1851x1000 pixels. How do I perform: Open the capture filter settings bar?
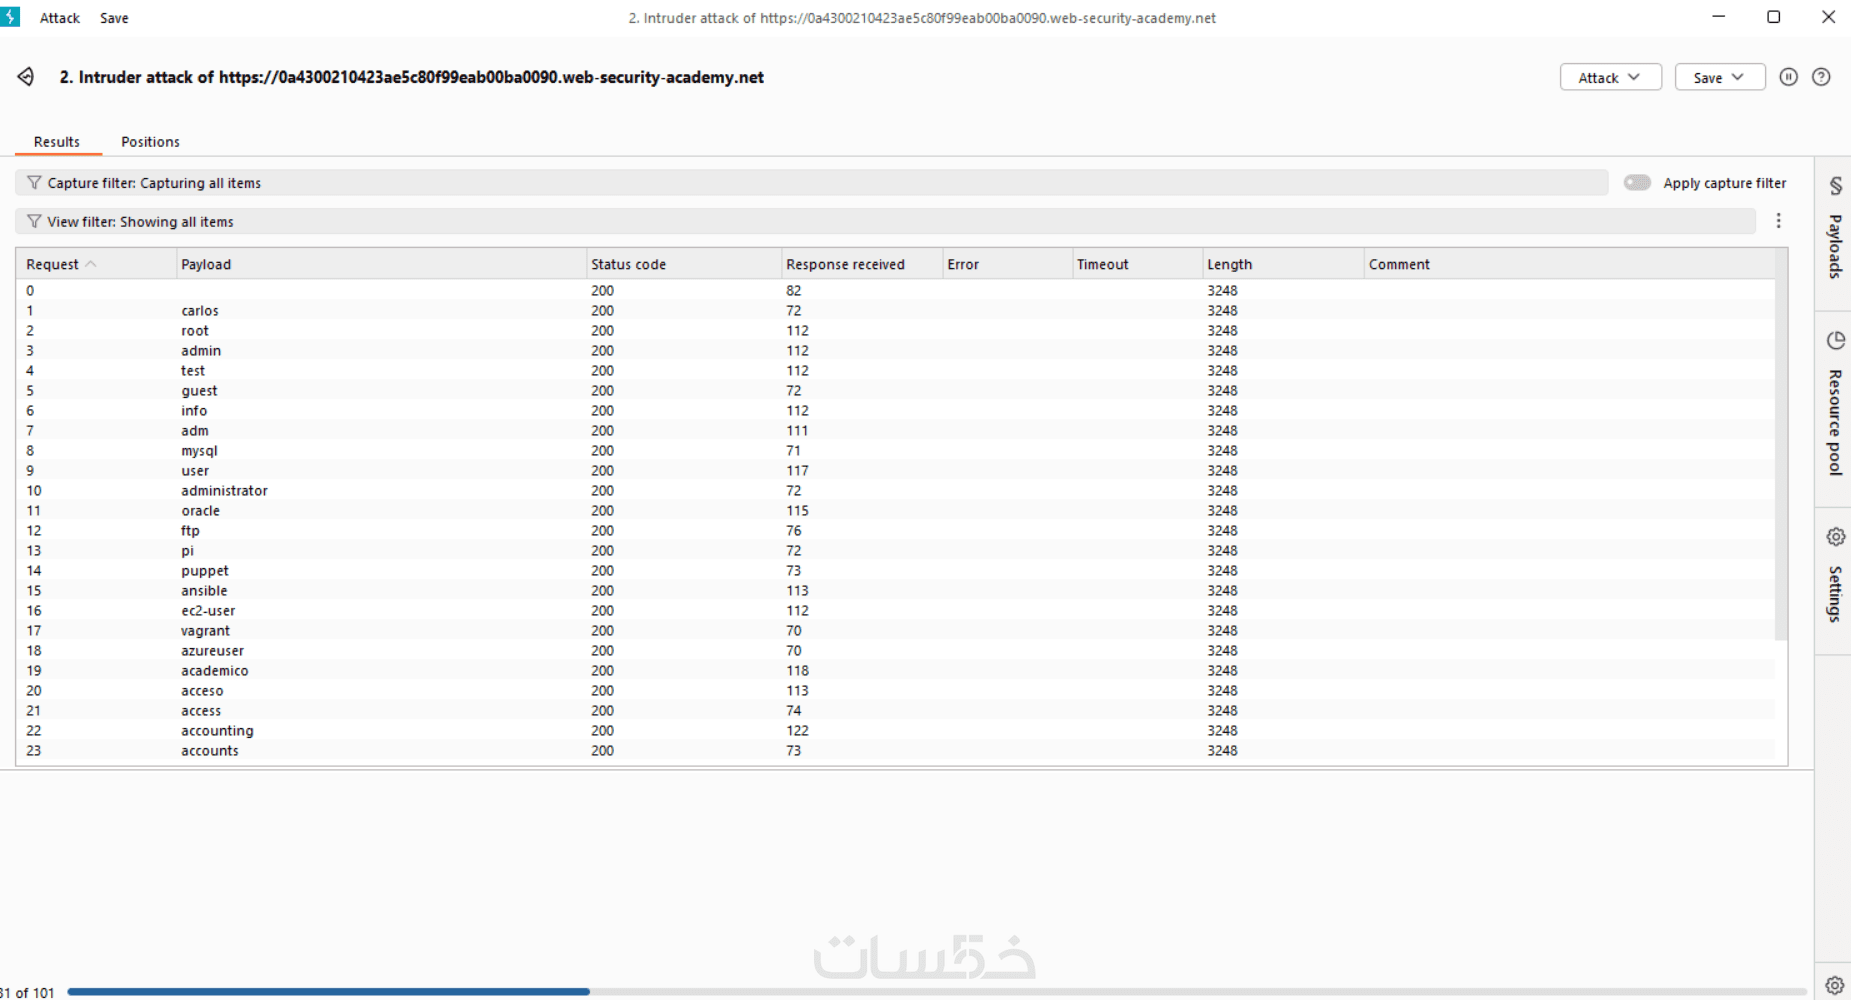[811, 183]
